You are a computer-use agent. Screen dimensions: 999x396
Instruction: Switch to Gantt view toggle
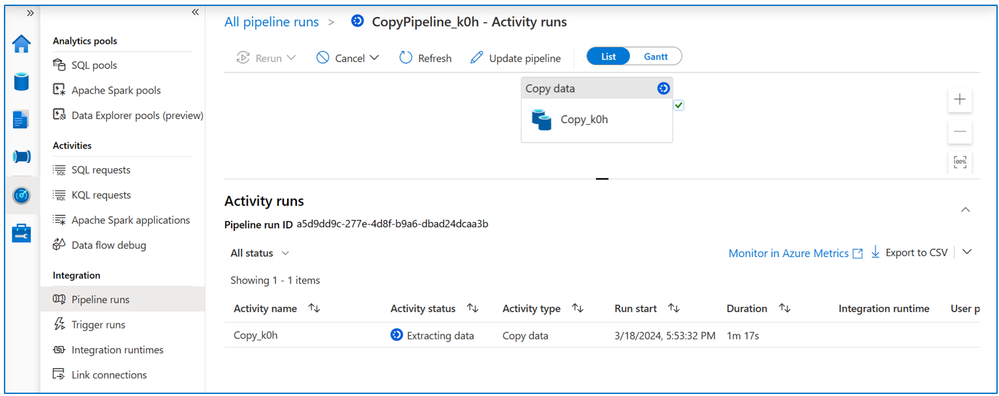click(656, 57)
